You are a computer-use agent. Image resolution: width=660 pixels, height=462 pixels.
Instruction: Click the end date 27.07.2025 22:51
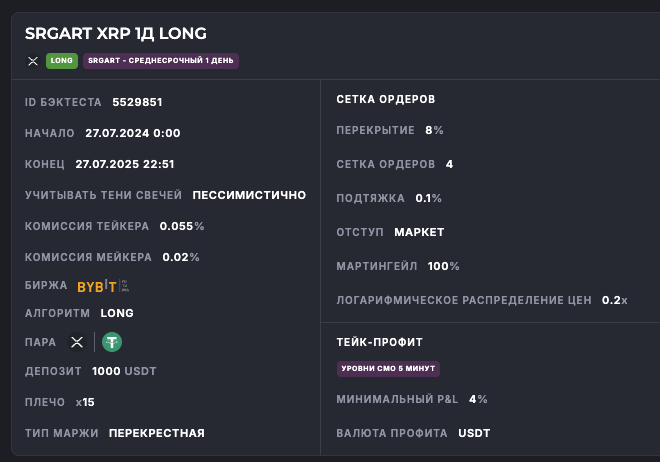tap(125, 164)
